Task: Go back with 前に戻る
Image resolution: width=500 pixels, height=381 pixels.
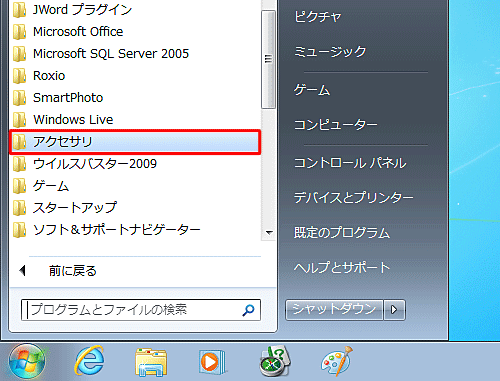Action: pyautogui.click(x=73, y=271)
